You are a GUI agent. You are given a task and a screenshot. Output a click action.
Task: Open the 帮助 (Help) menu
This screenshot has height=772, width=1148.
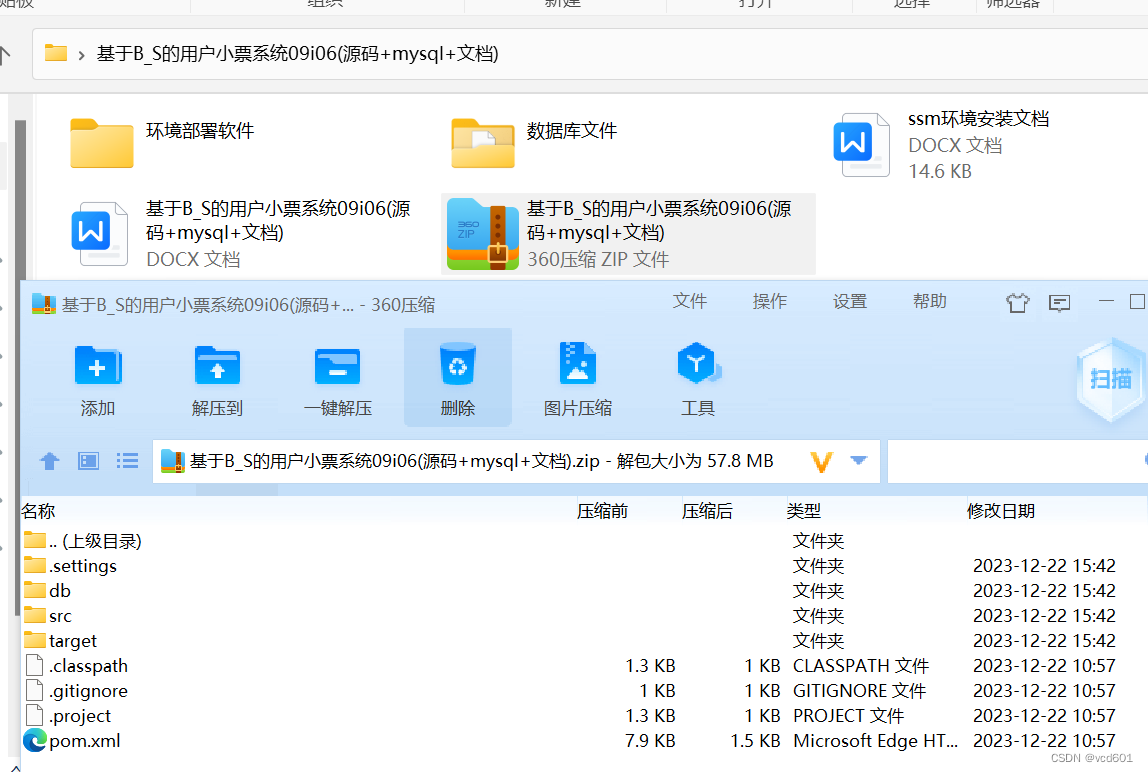tap(930, 300)
